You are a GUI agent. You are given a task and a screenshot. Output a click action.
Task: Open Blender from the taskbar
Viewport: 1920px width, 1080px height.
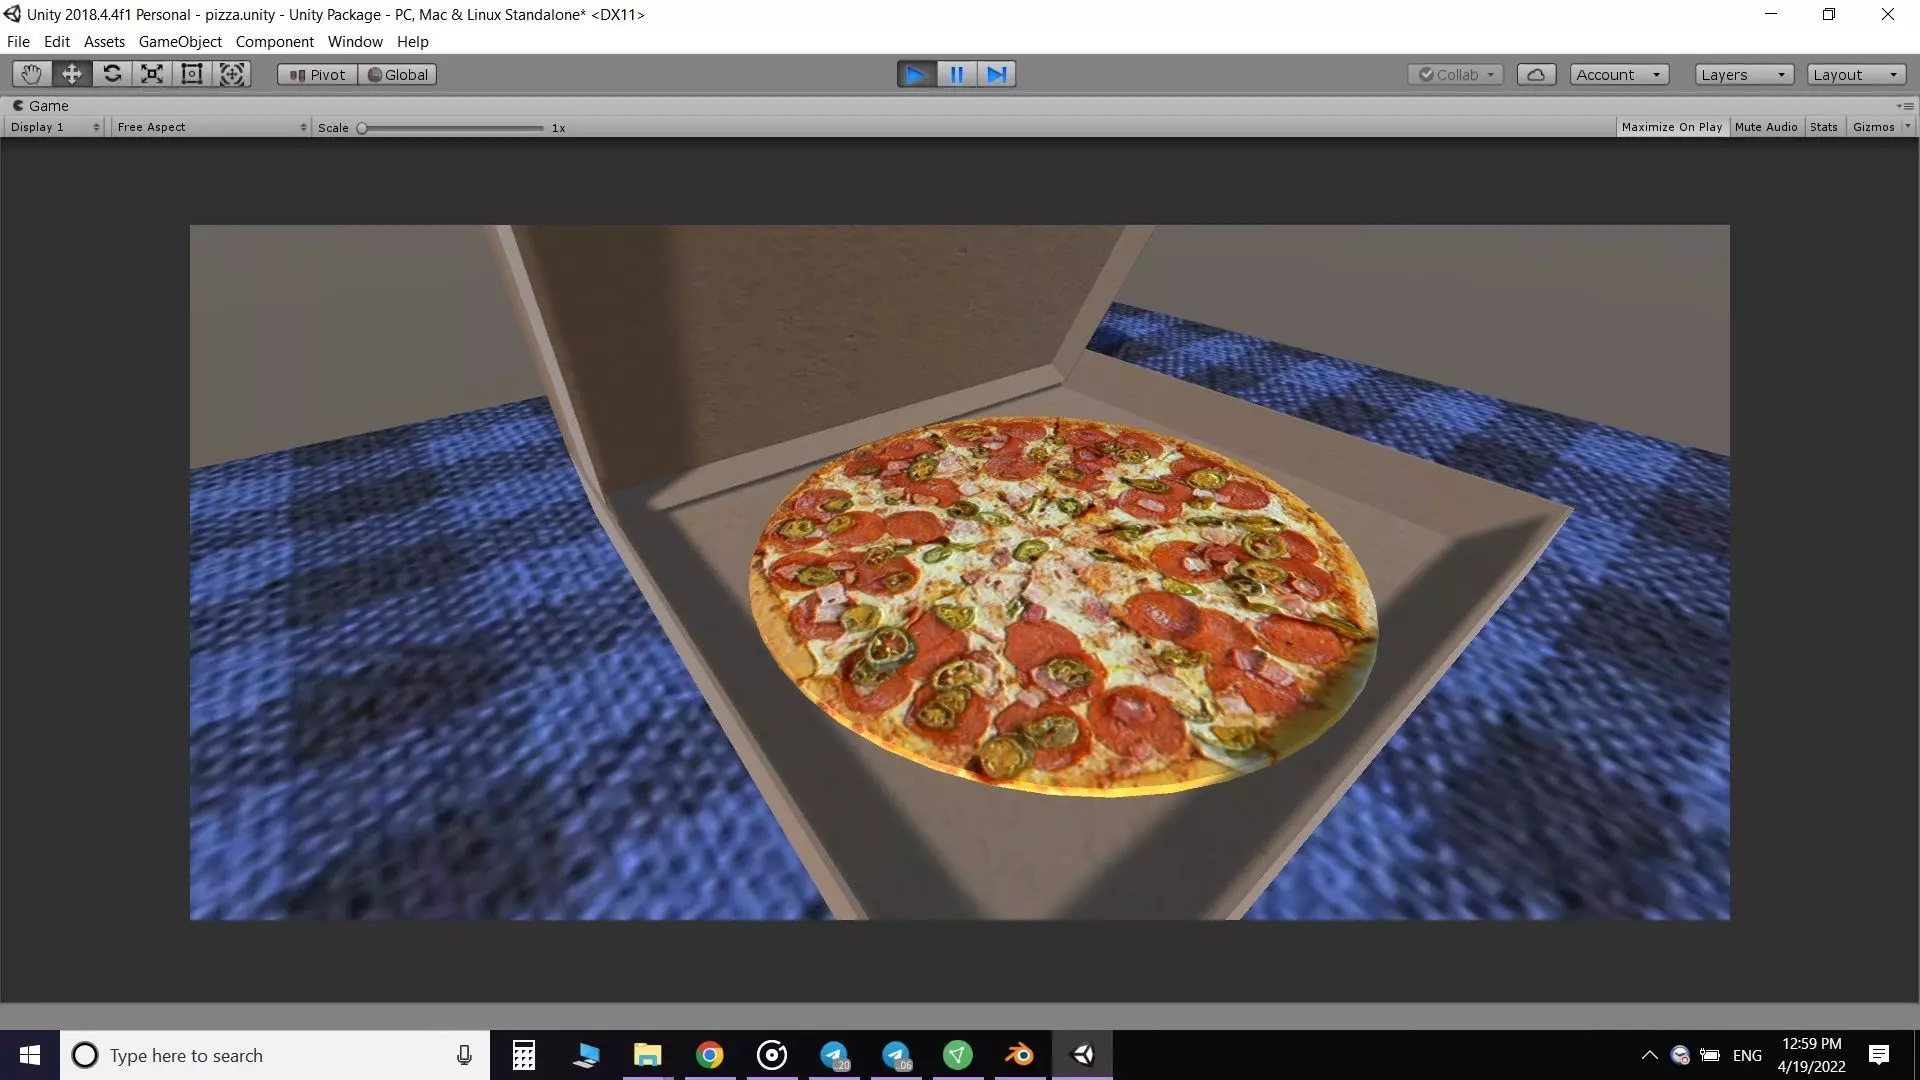pos(1019,1055)
